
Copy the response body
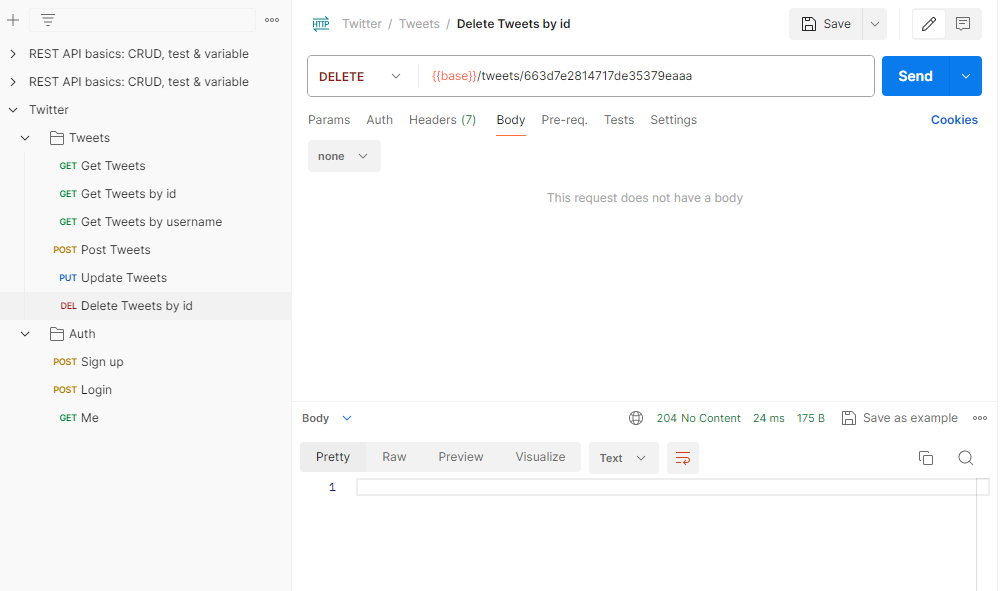click(x=926, y=458)
